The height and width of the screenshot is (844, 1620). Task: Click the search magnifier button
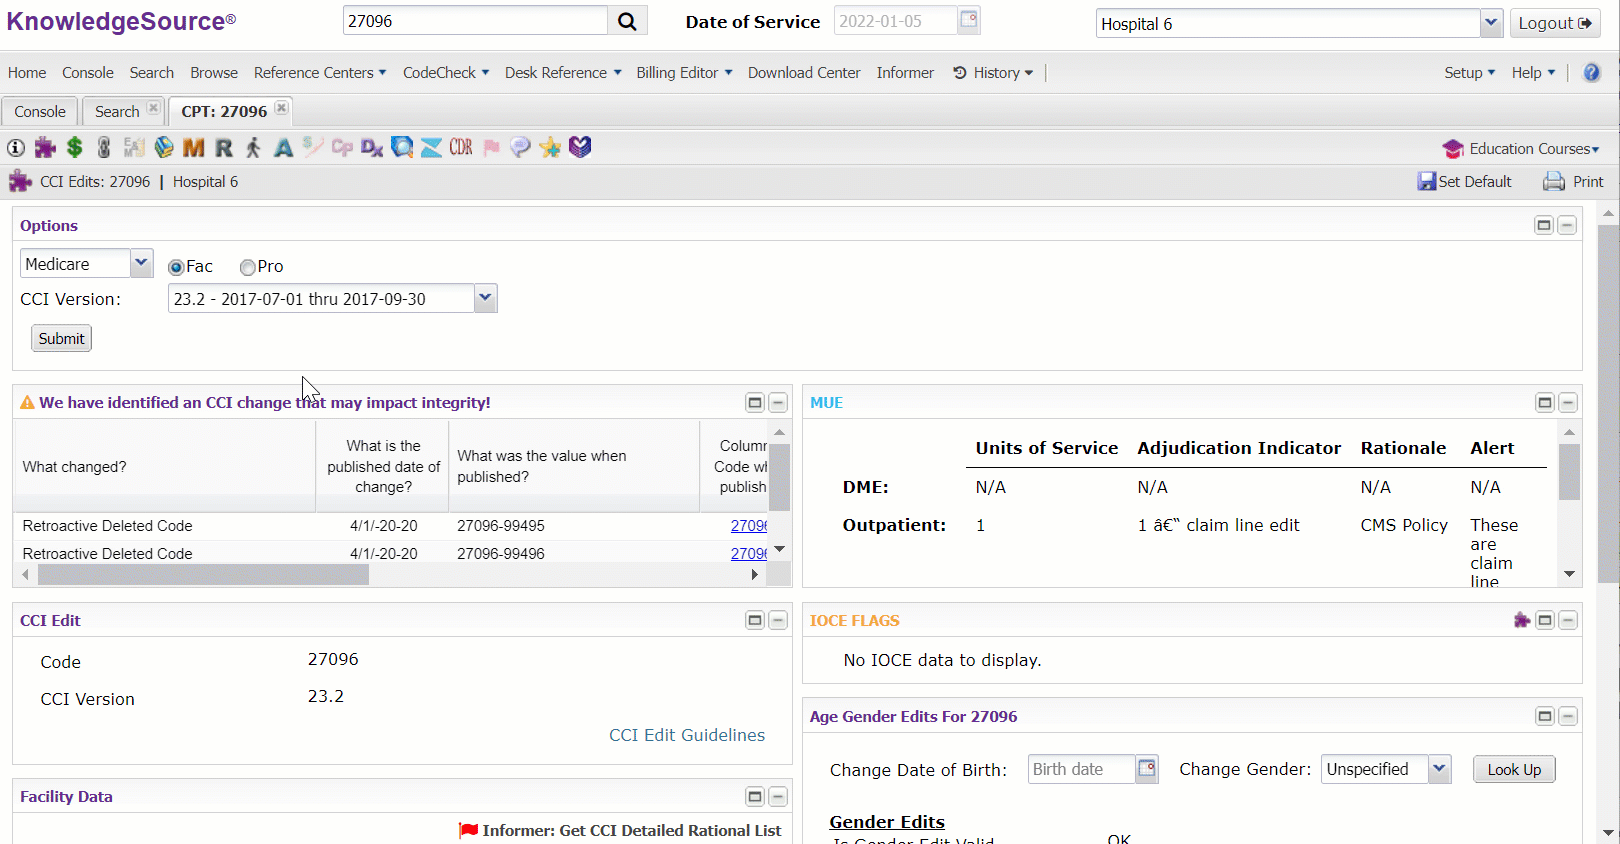click(627, 21)
